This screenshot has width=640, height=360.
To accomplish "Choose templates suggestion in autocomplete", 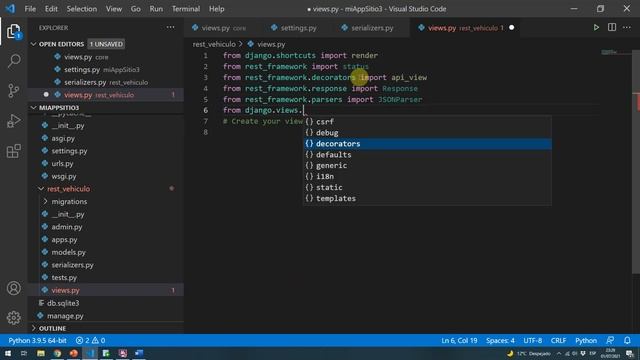I will (427, 198).
